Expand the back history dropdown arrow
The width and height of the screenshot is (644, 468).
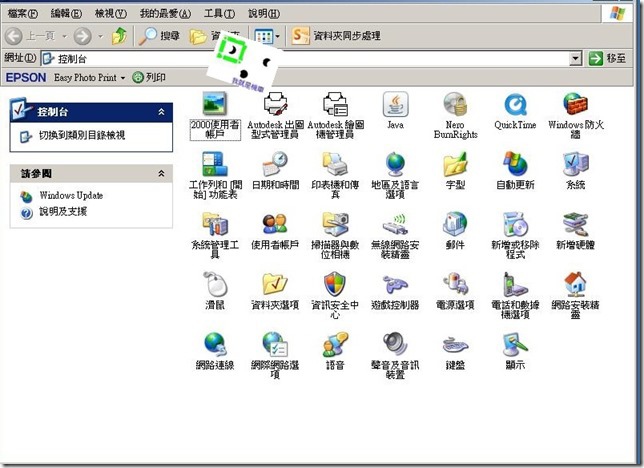64,36
